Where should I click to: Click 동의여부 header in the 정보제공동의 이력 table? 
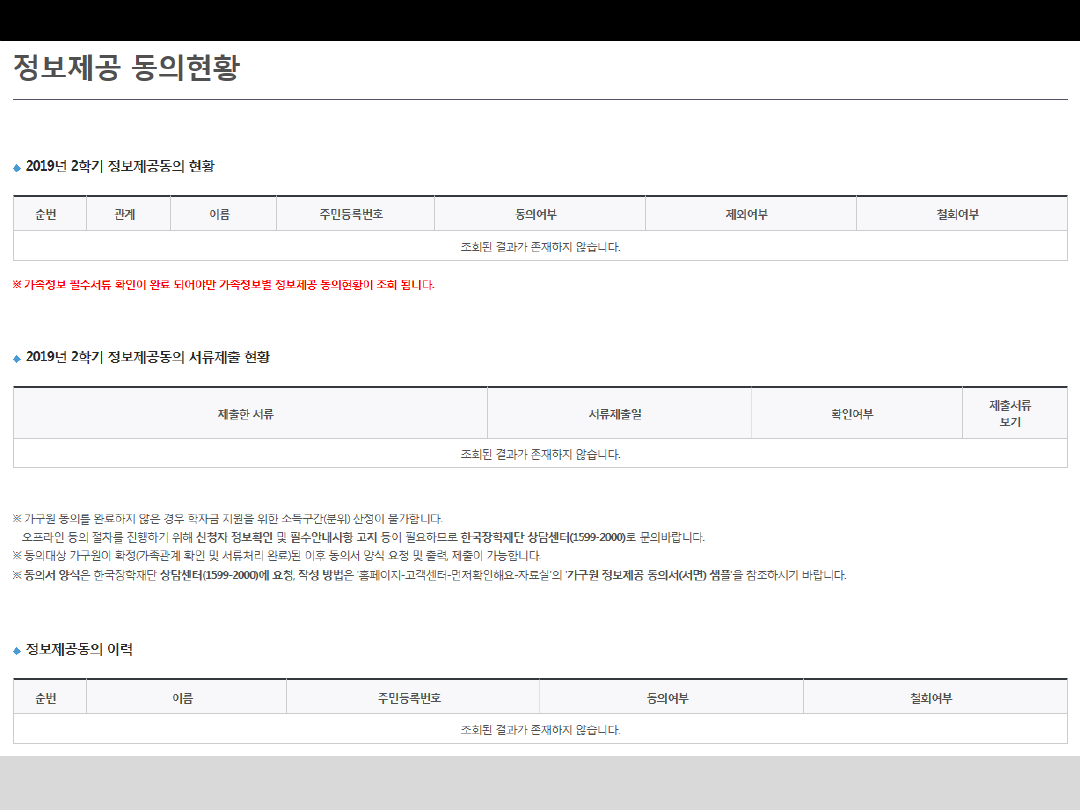(667, 698)
